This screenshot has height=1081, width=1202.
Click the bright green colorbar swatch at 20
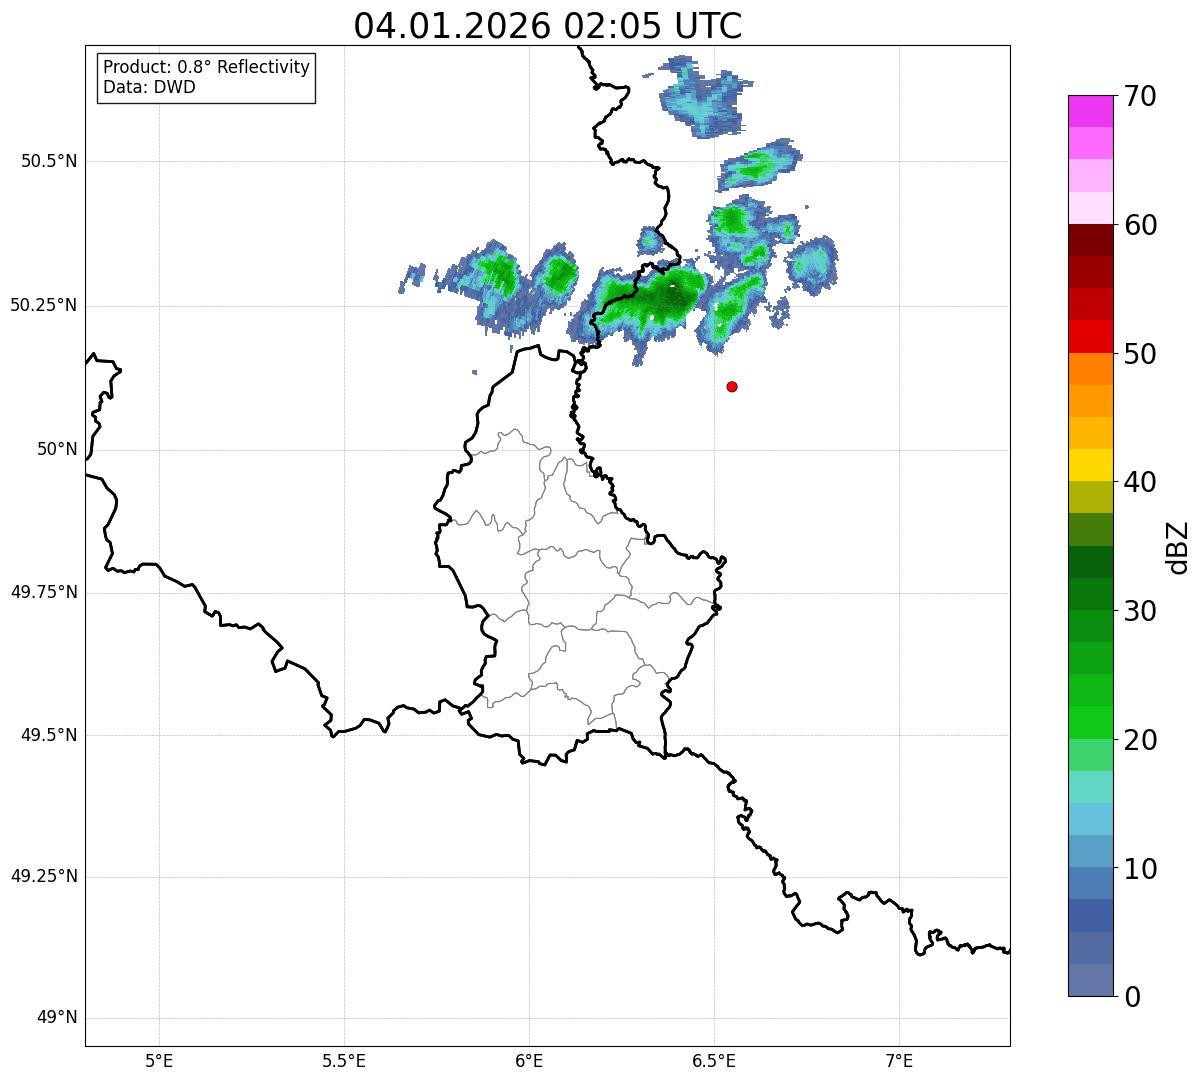tap(1091, 723)
